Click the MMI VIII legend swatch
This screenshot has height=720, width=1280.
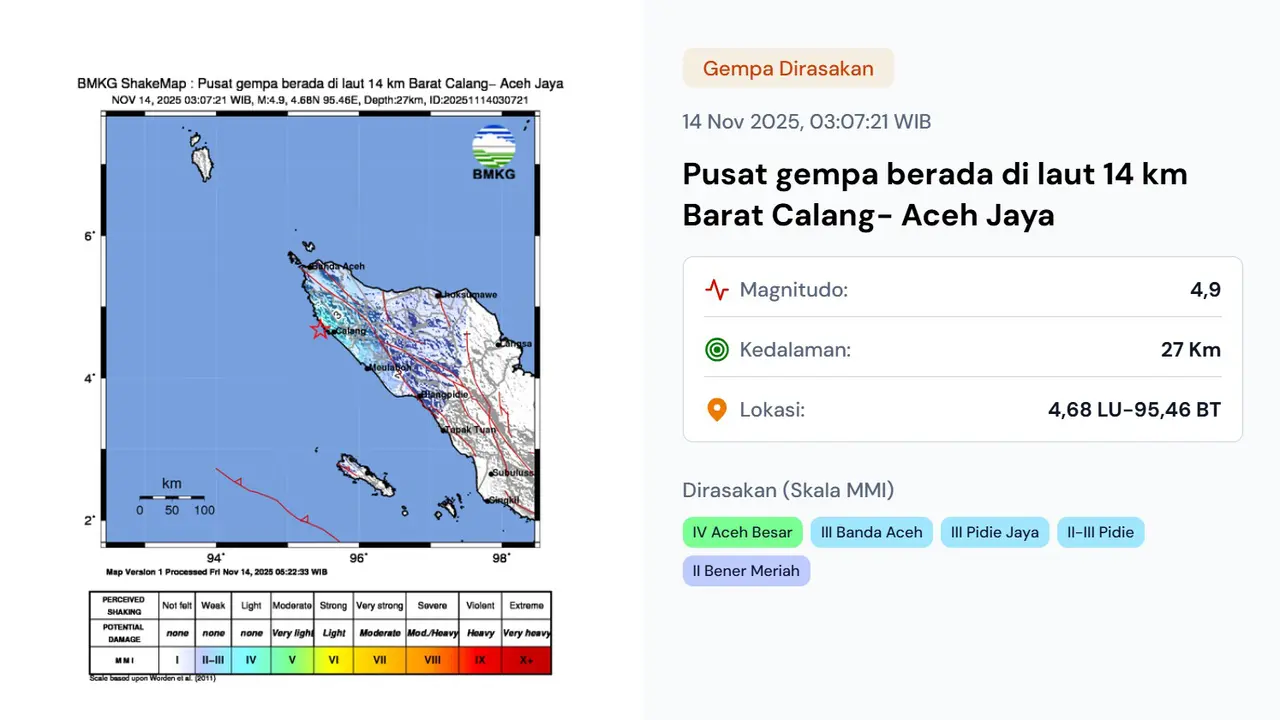click(x=432, y=660)
